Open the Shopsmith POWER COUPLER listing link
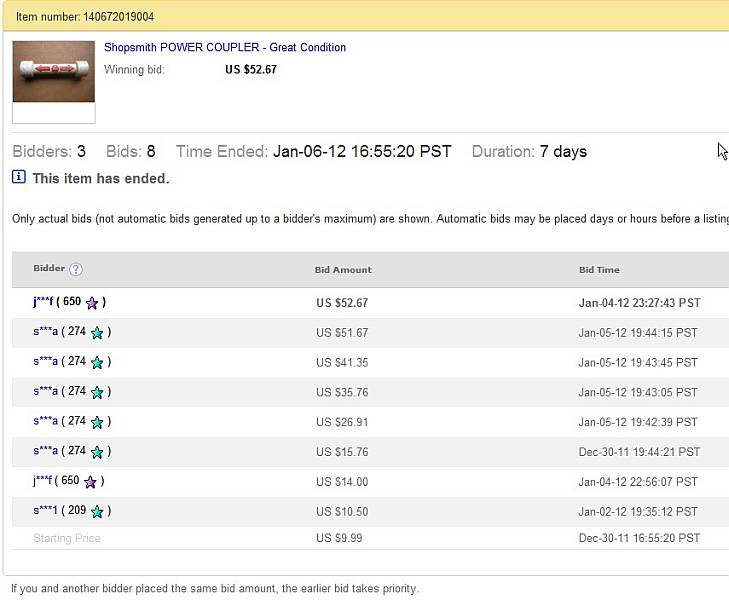This screenshot has width=729, height=600. point(225,47)
